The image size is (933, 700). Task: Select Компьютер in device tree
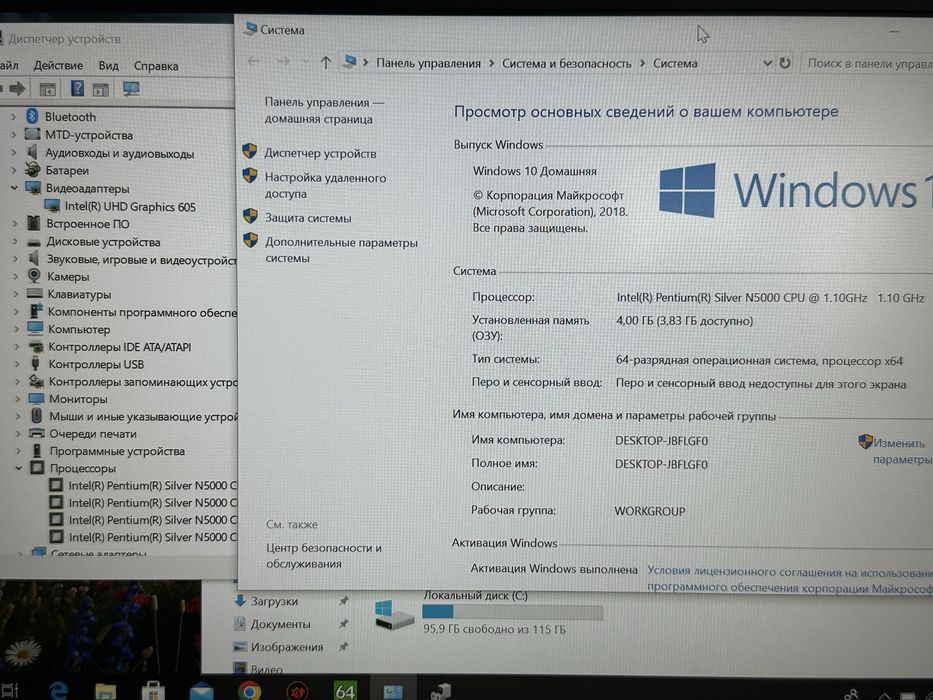click(x=79, y=329)
